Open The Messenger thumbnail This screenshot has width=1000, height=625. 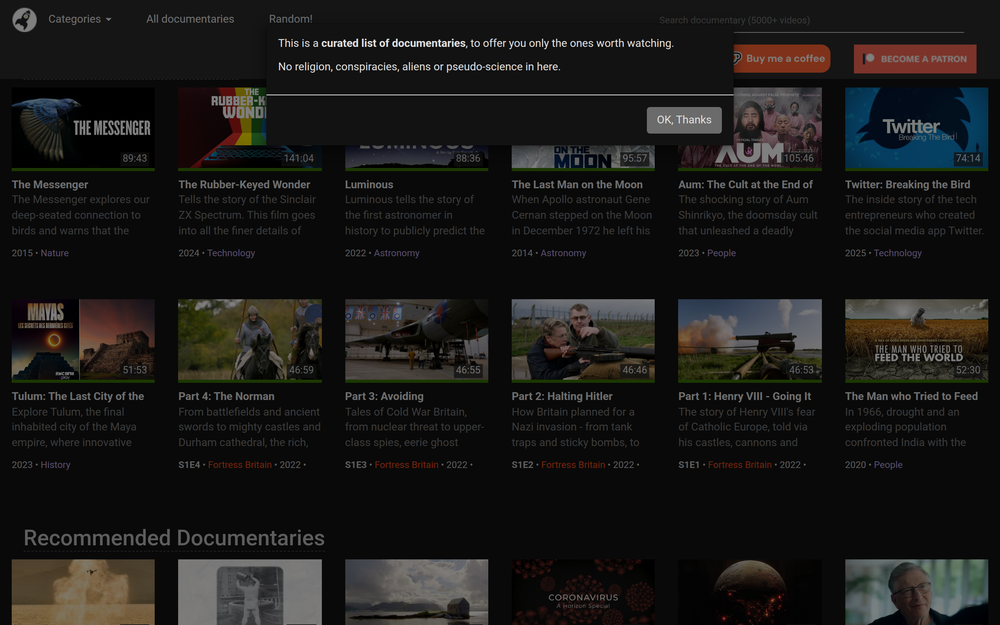[83, 128]
